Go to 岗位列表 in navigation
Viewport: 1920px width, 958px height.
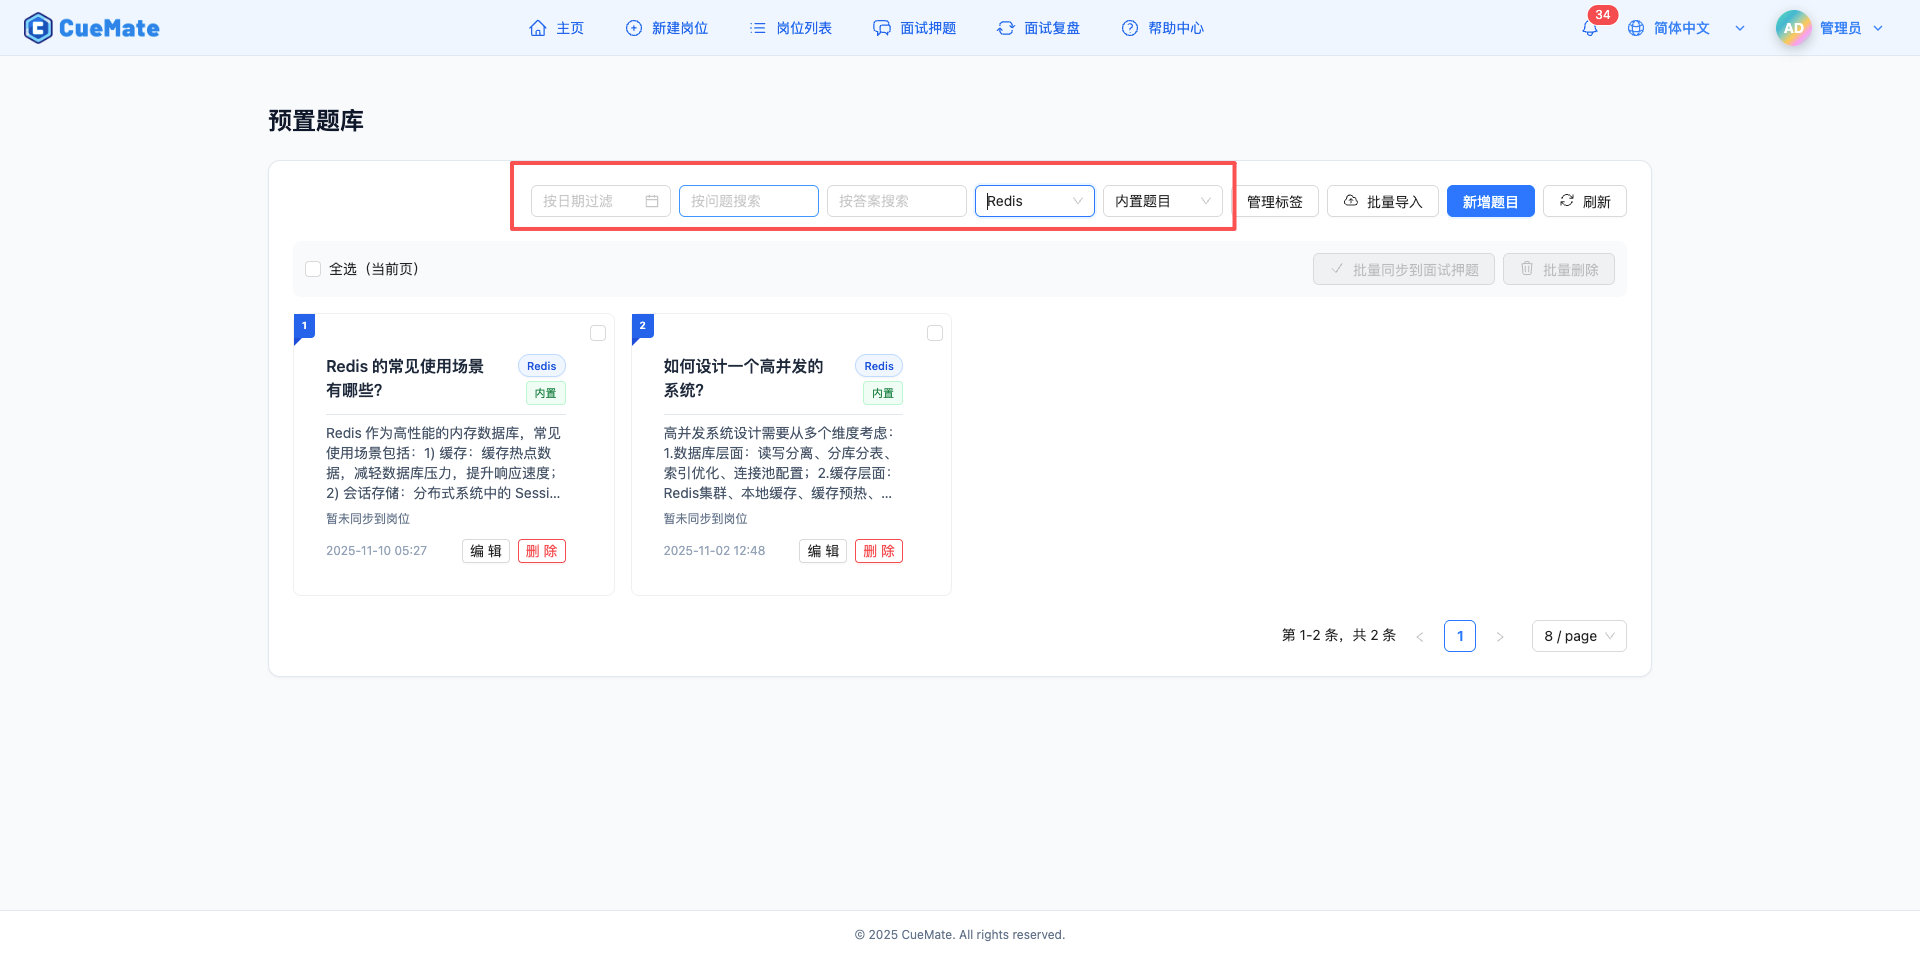[x=791, y=28]
